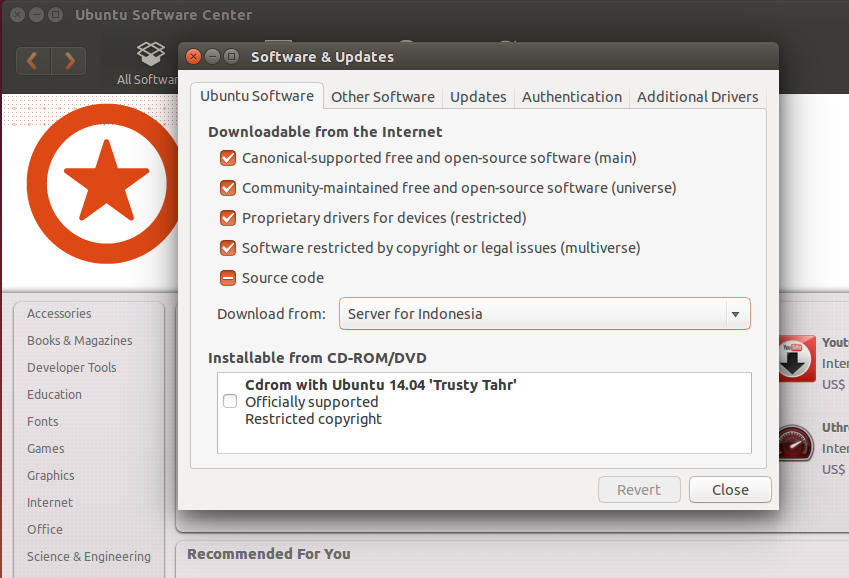Enable Cdrom with Ubuntu 14.04 checkbox
Screen dimensions: 849x578
pyautogui.click(x=230, y=401)
